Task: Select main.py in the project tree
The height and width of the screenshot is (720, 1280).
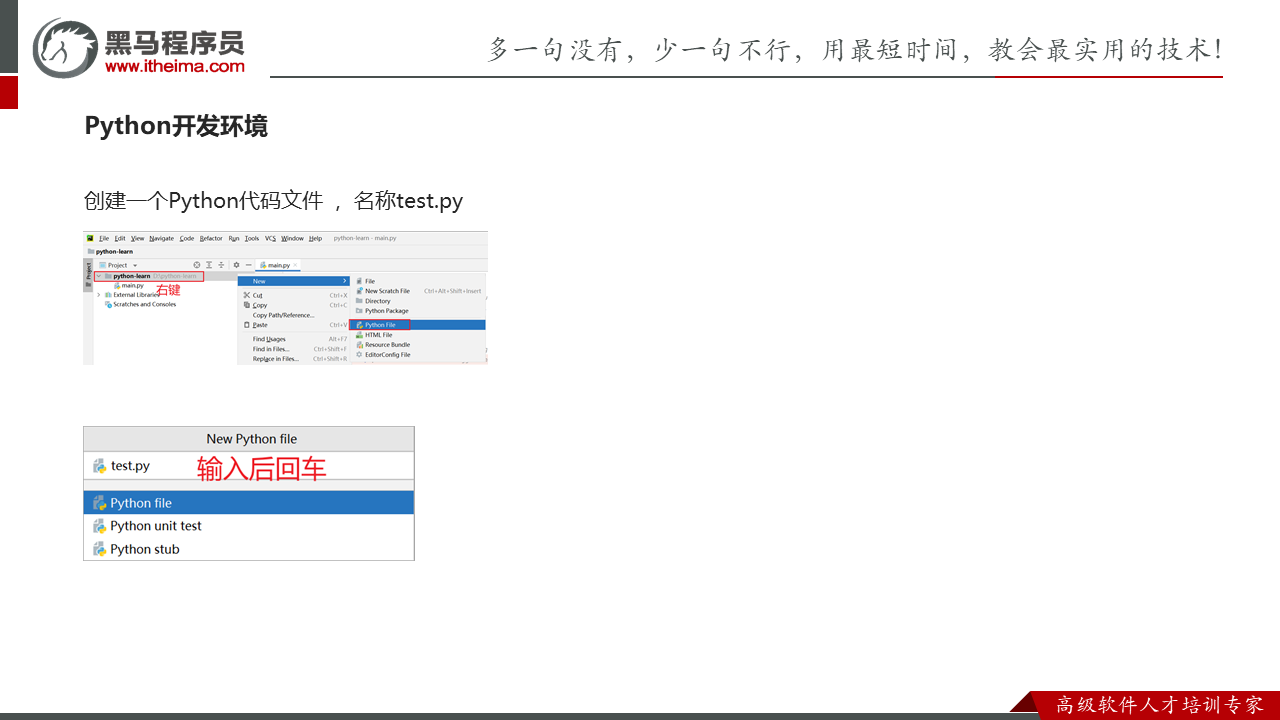Action: click(x=132, y=285)
